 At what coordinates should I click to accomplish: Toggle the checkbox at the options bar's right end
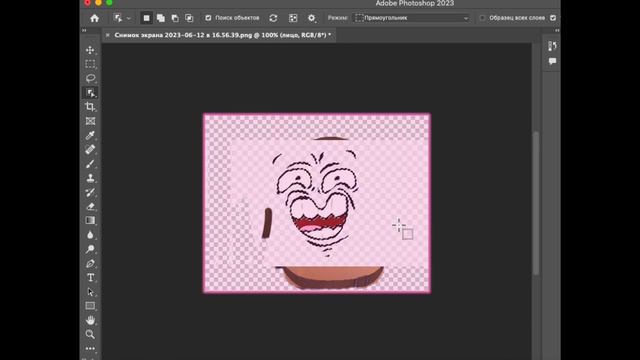(x=553, y=18)
